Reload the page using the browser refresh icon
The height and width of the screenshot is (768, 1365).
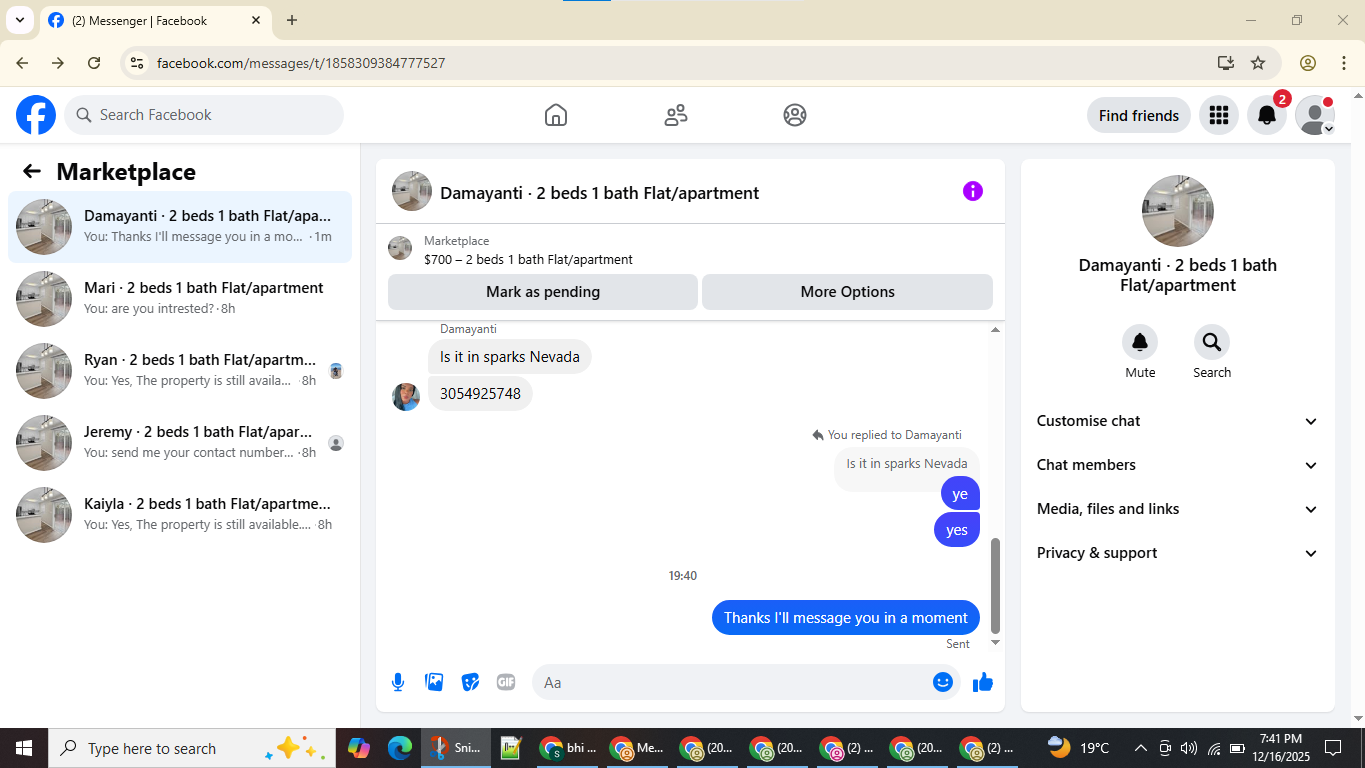point(94,63)
